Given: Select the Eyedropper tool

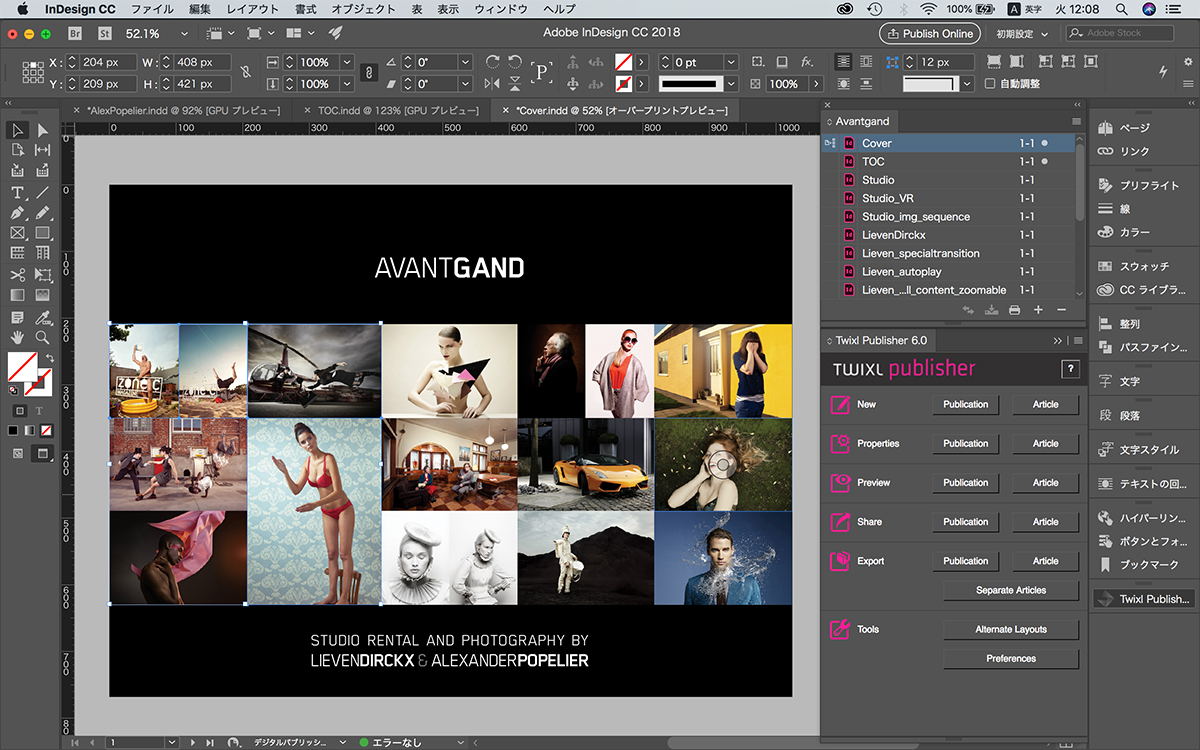Looking at the screenshot, I should point(43,317).
